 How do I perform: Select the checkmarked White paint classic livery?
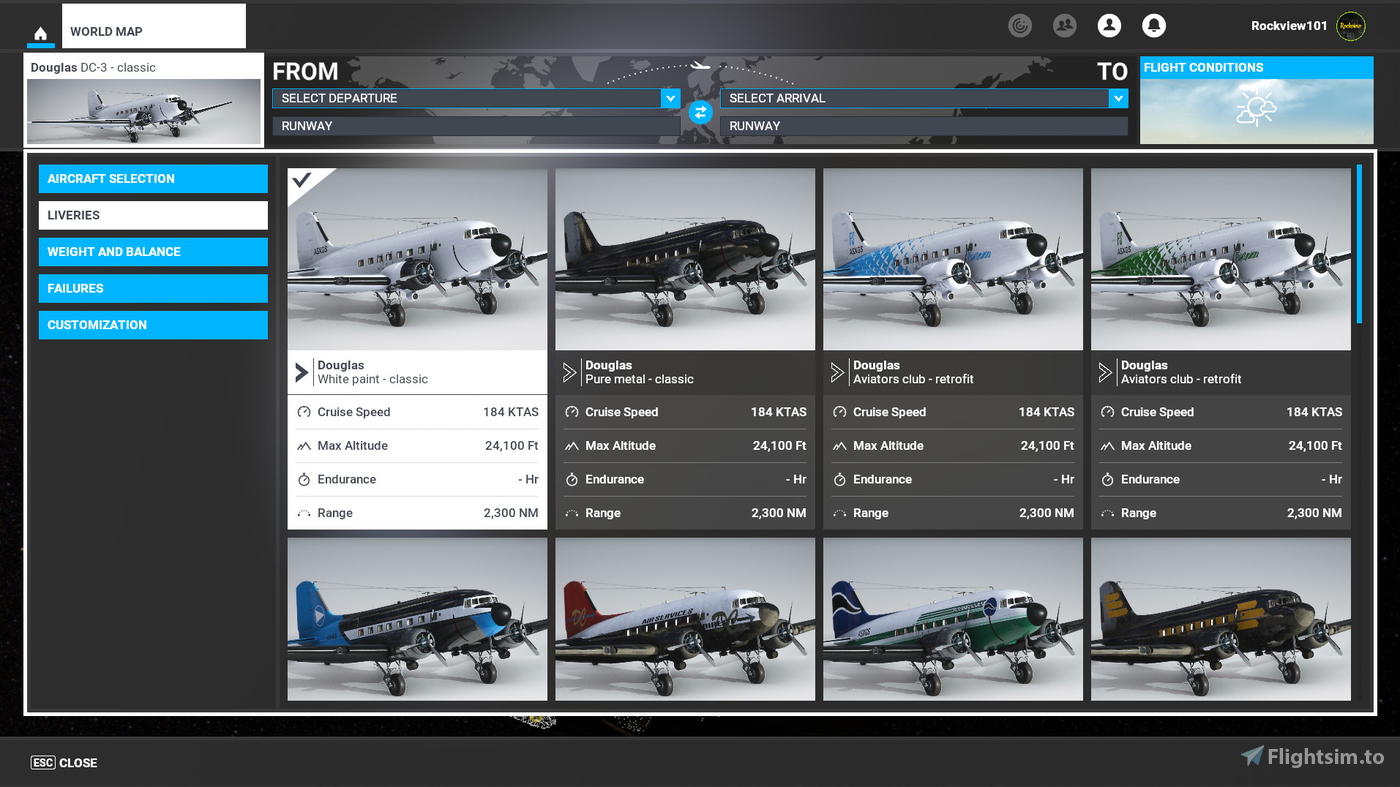[417, 258]
